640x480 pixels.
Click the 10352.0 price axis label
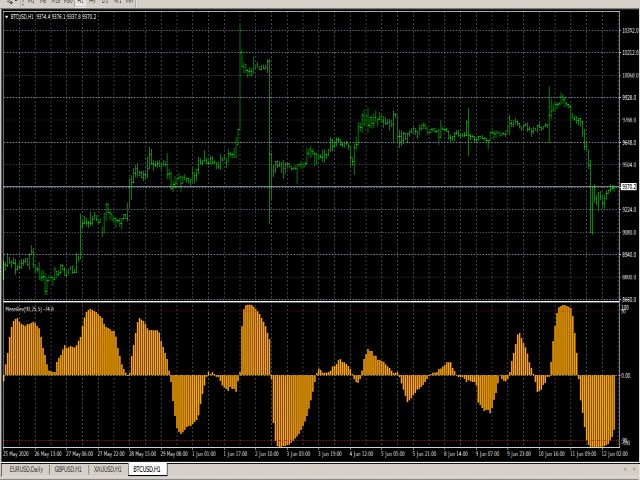(x=630, y=31)
